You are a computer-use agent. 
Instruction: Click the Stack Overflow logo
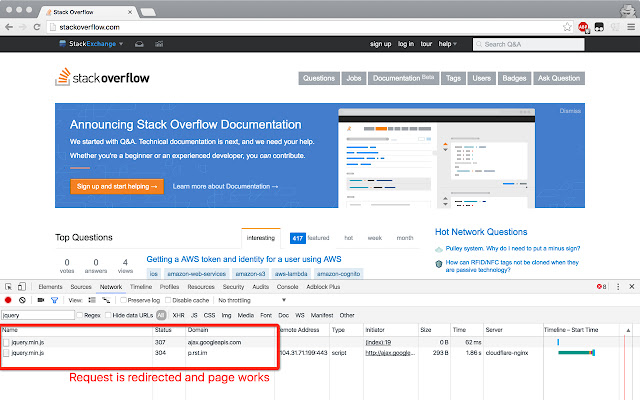coord(102,77)
